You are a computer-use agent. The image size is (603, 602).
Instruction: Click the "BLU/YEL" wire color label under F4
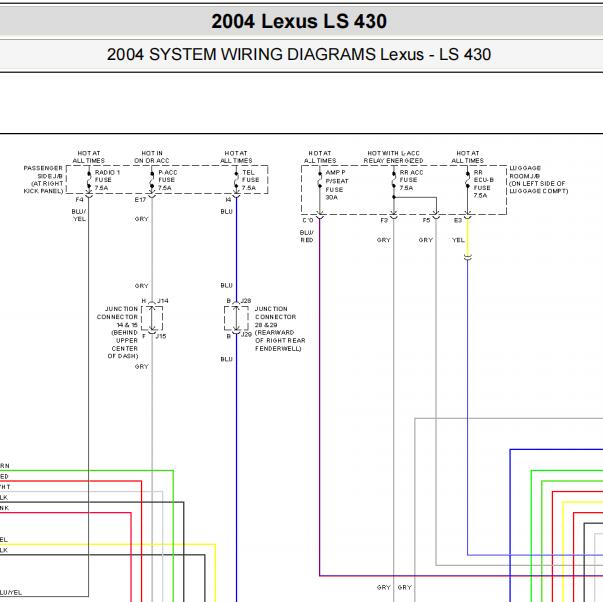pyautogui.click(x=79, y=215)
